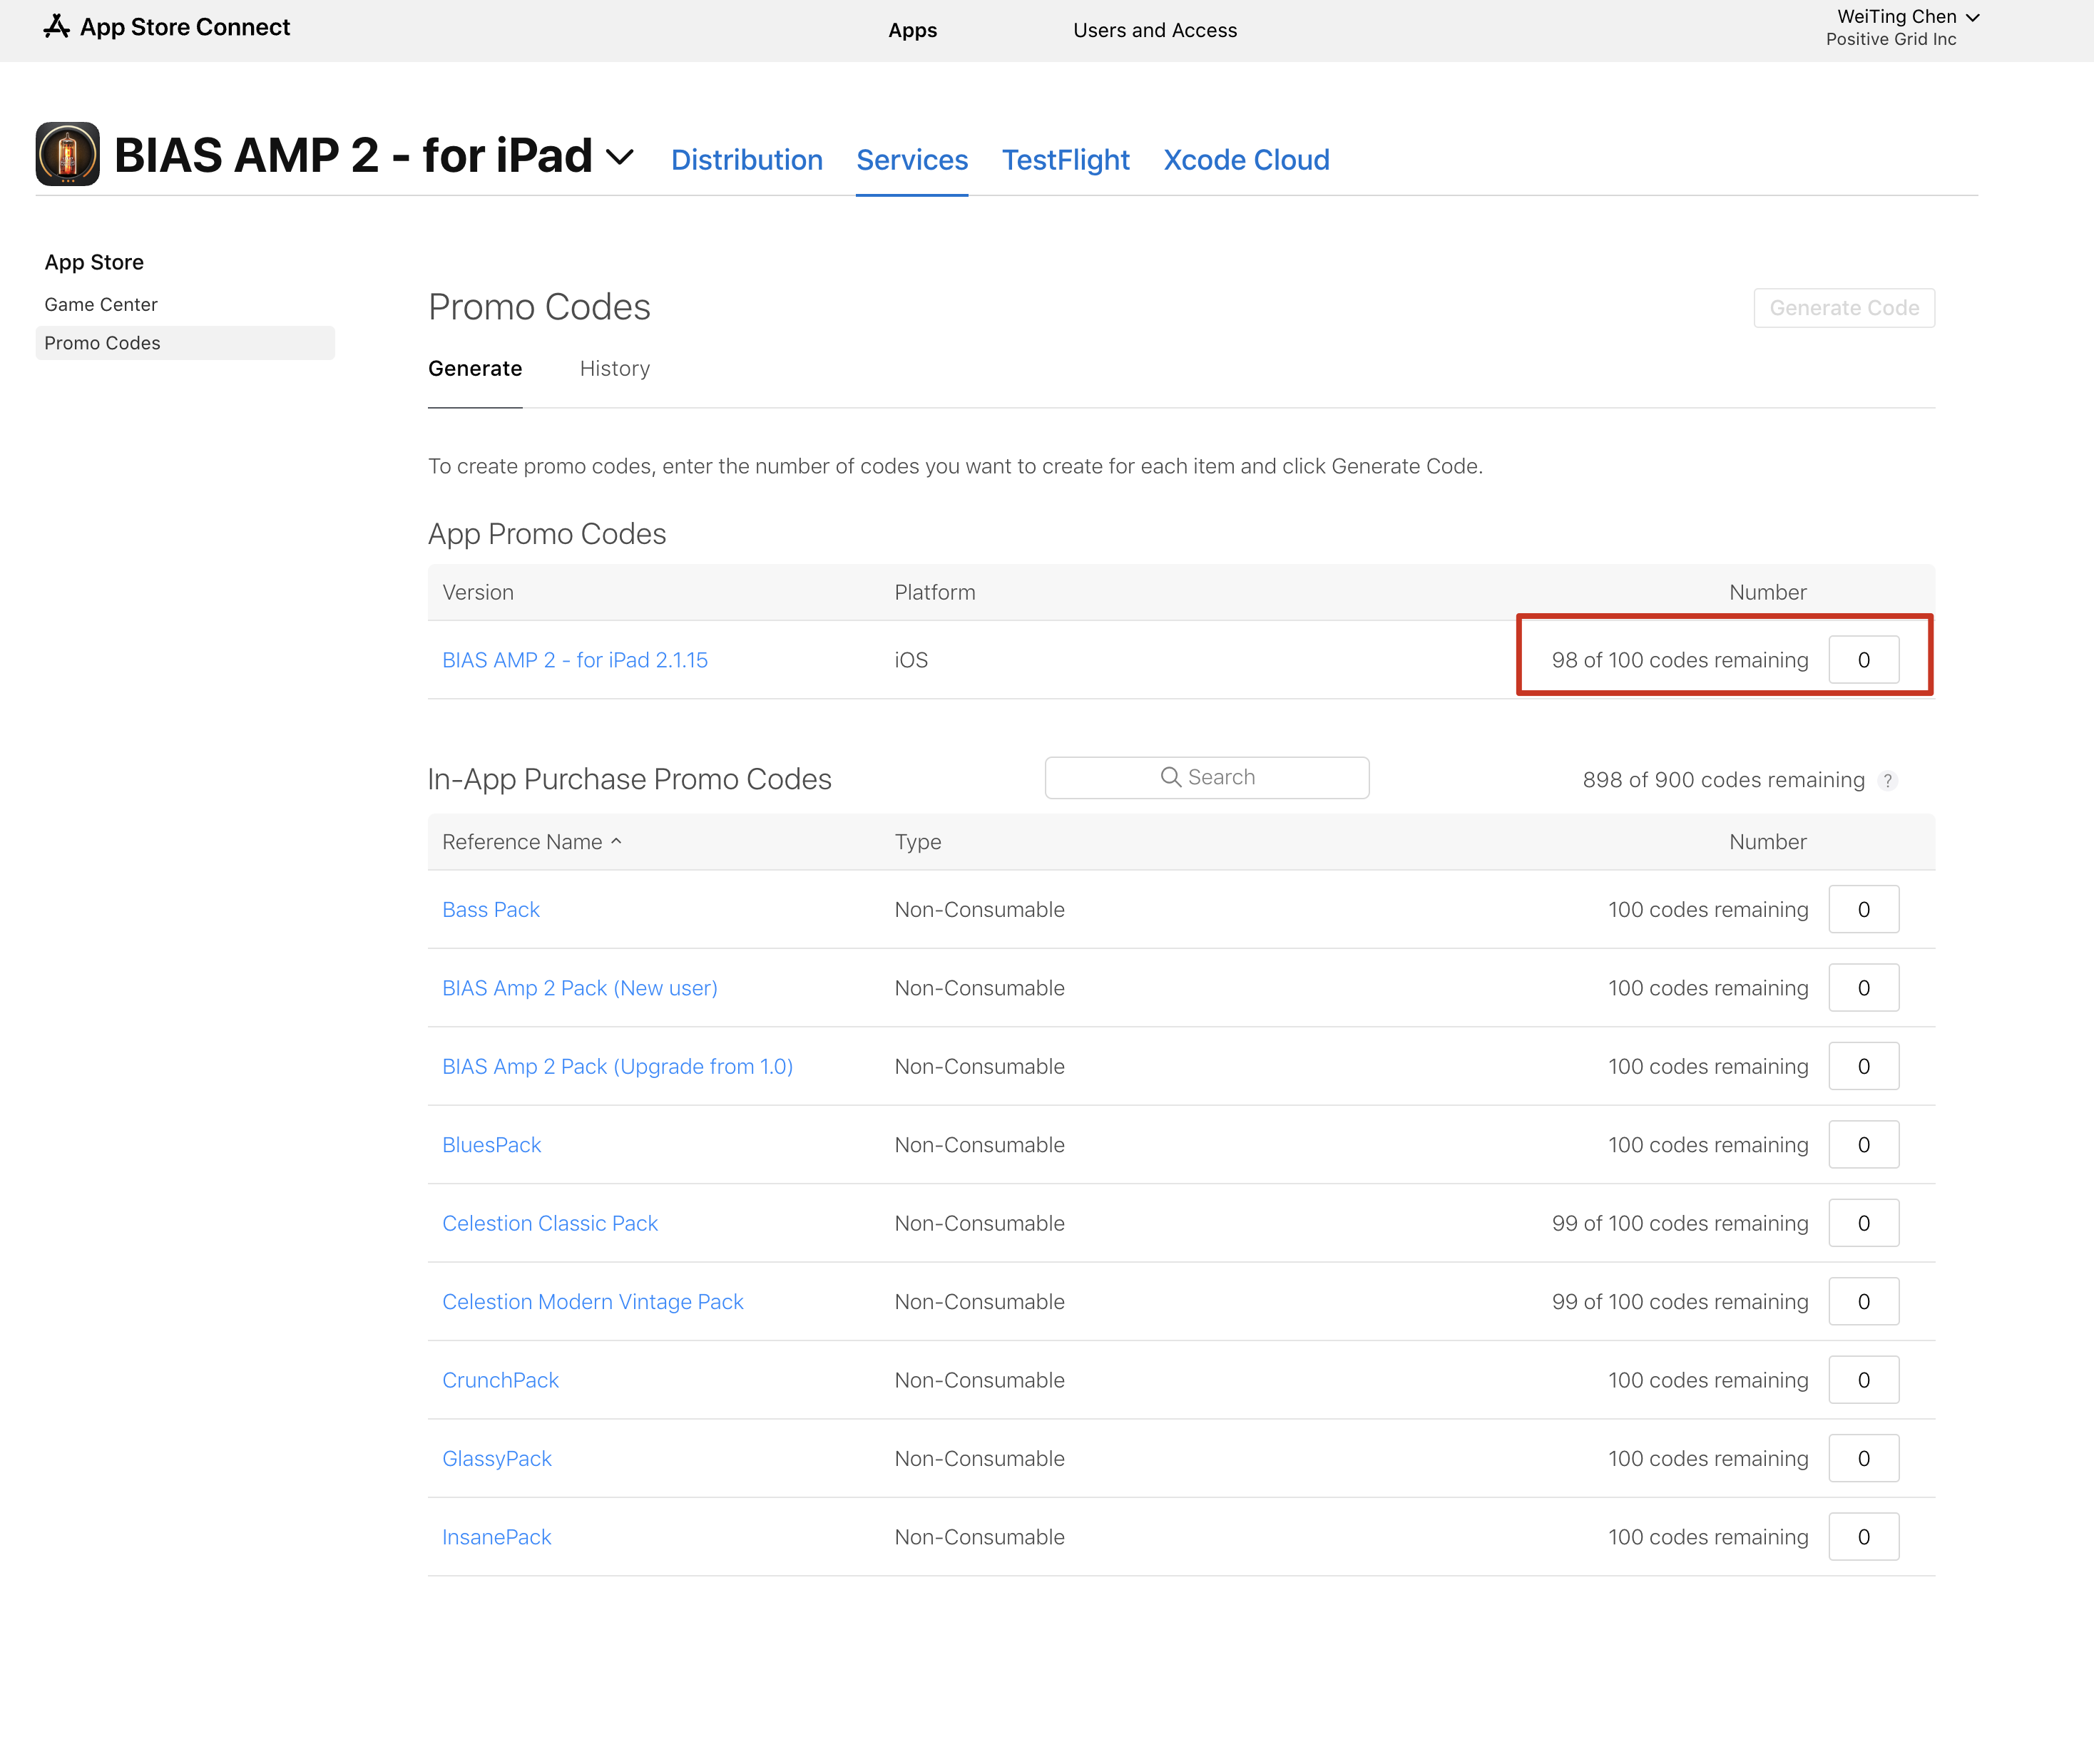Image resolution: width=2094 pixels, height=1764 pixels.
Task: Select Promo Codes in sidebar
Action: (x=185, y=343)
